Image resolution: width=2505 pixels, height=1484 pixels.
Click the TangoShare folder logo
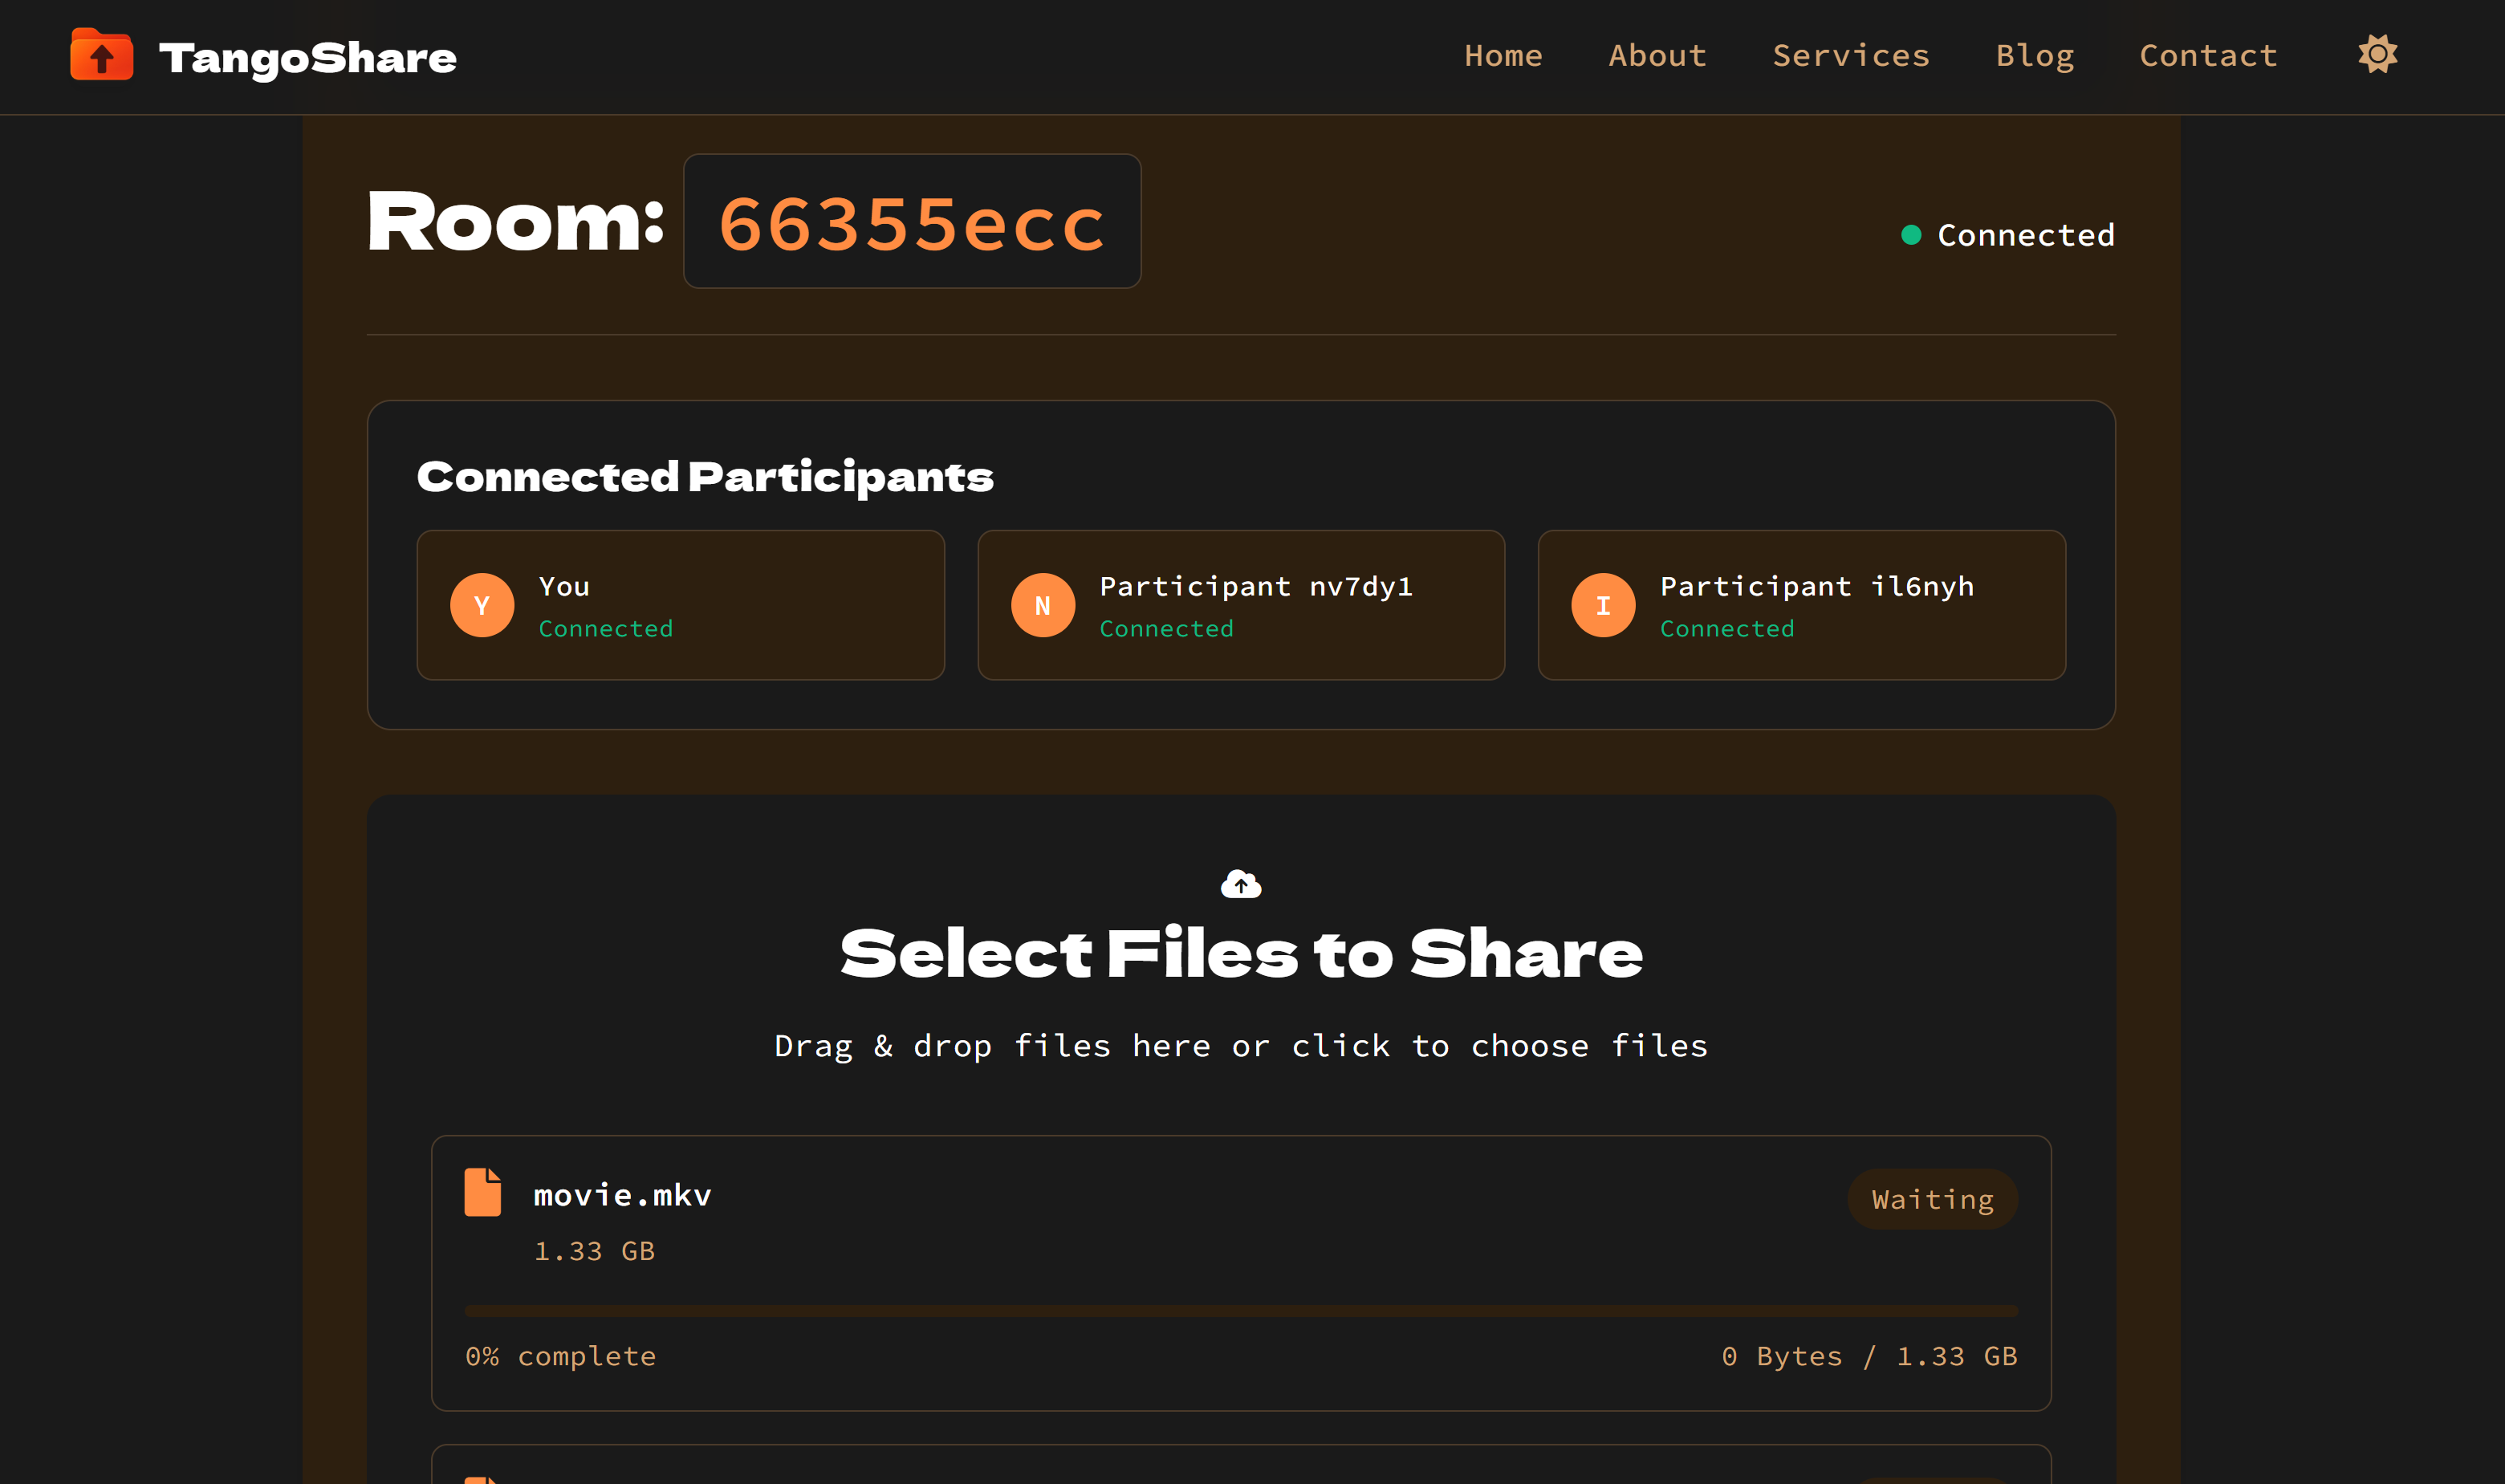point(100,56)
